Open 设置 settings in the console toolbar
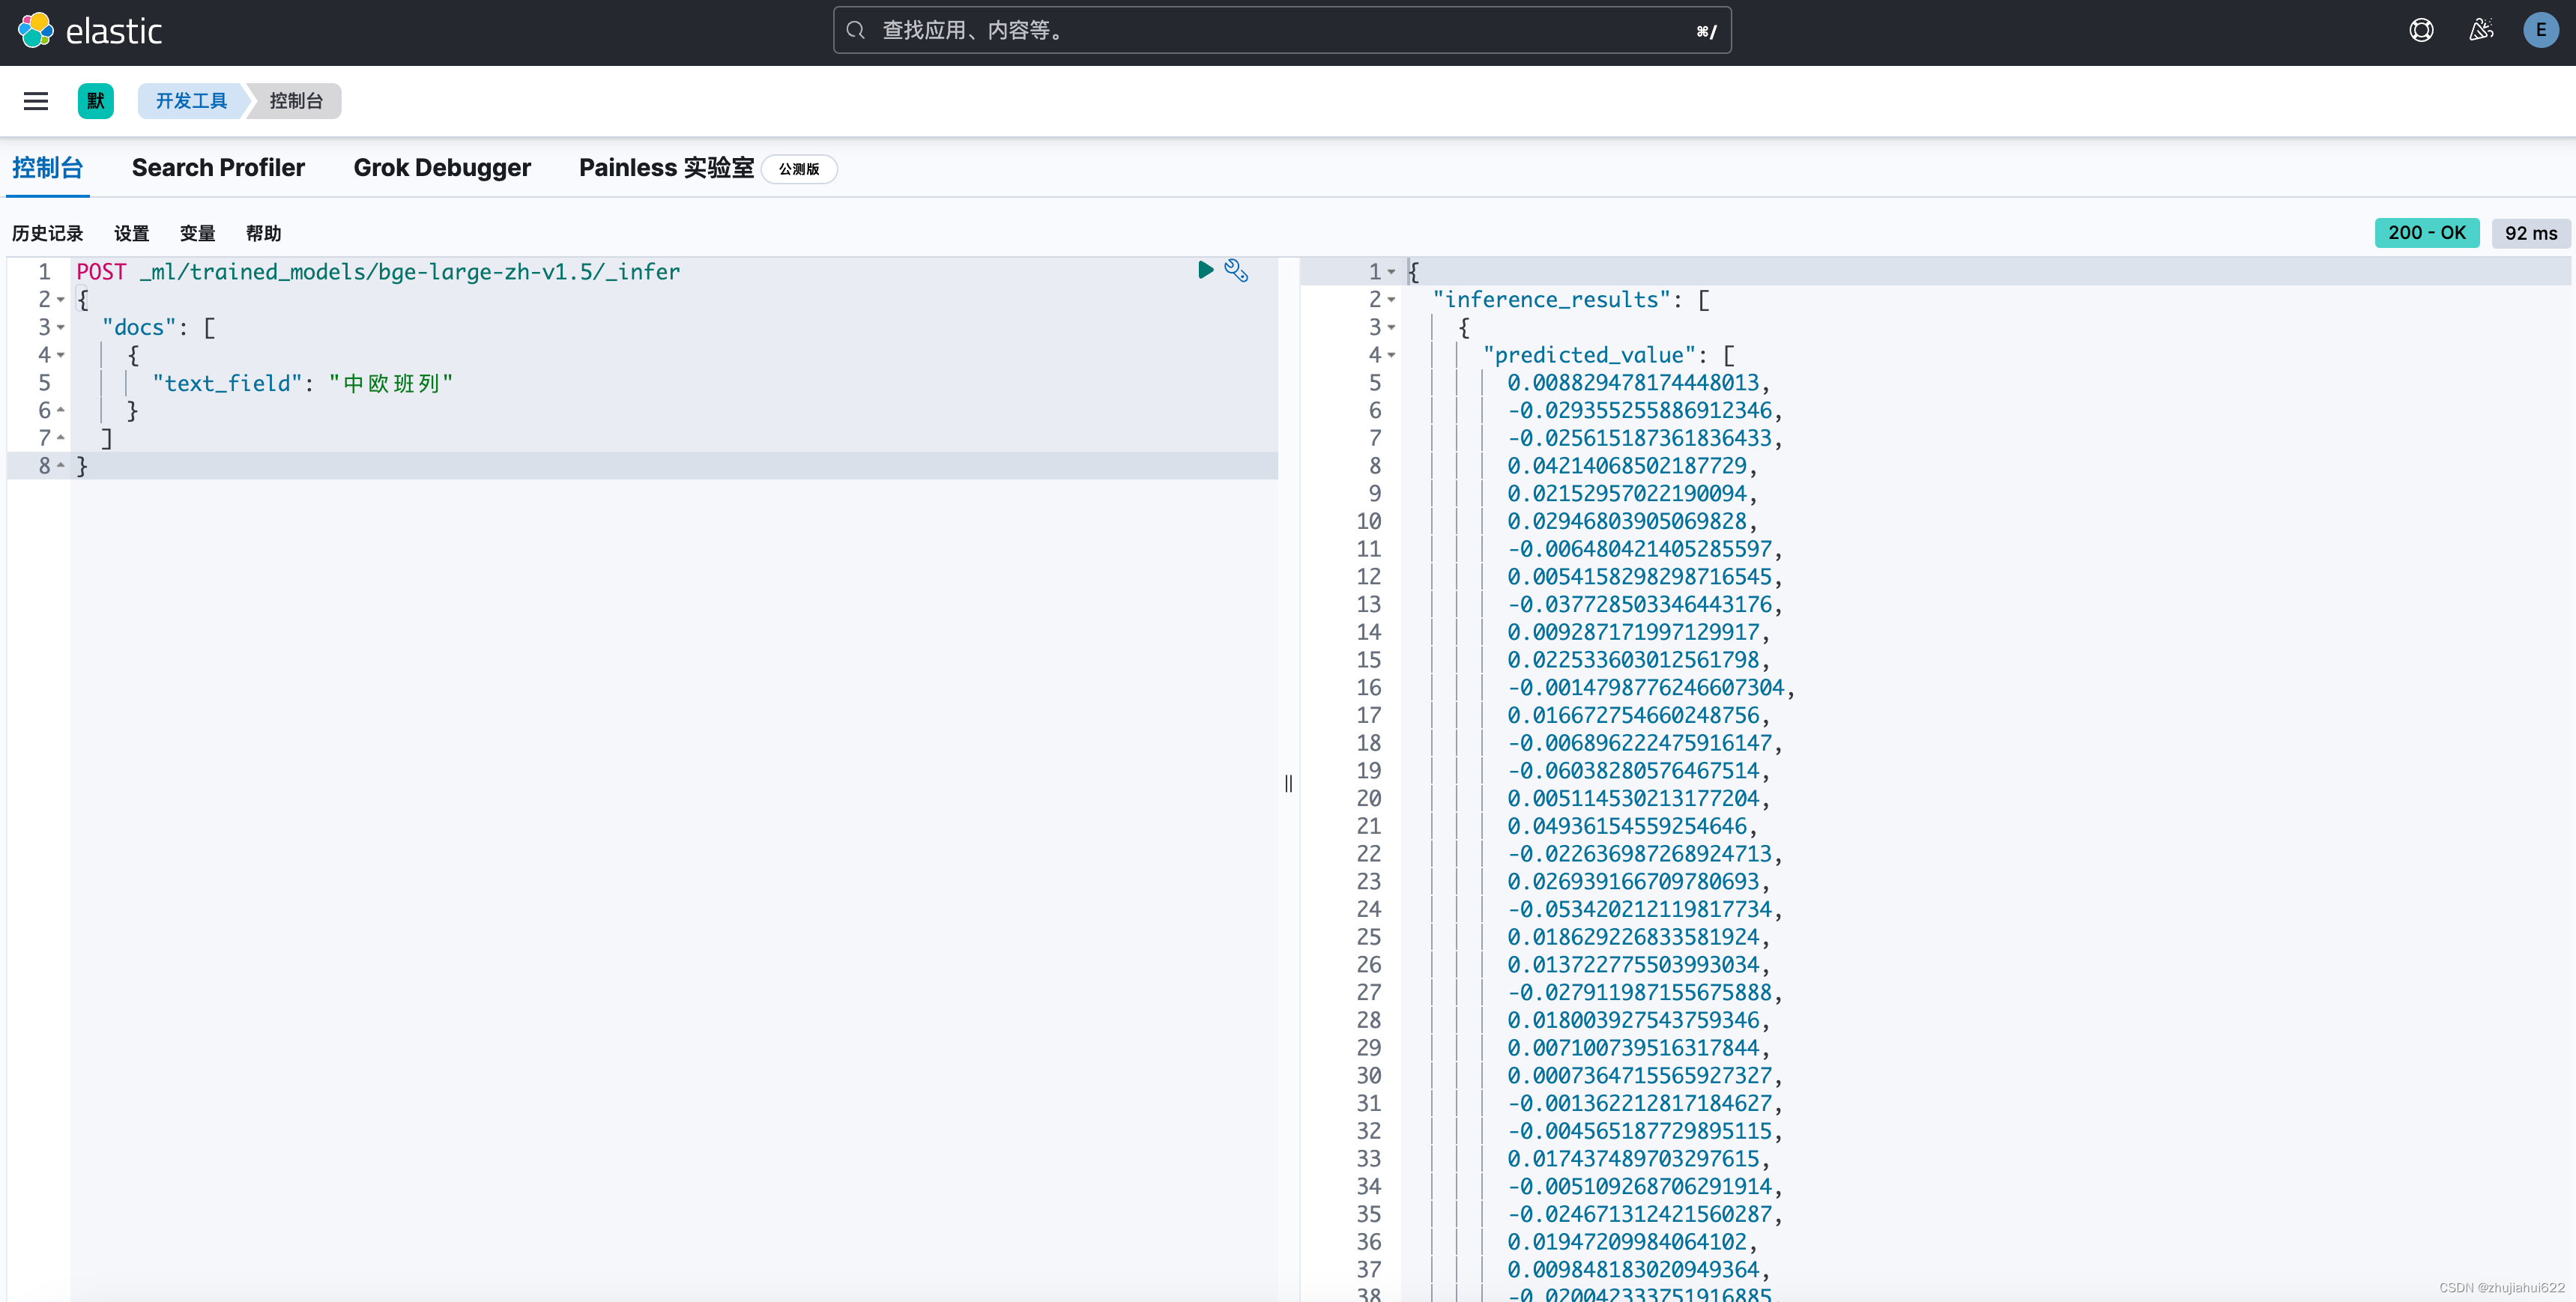 click(x=131, y=234)
